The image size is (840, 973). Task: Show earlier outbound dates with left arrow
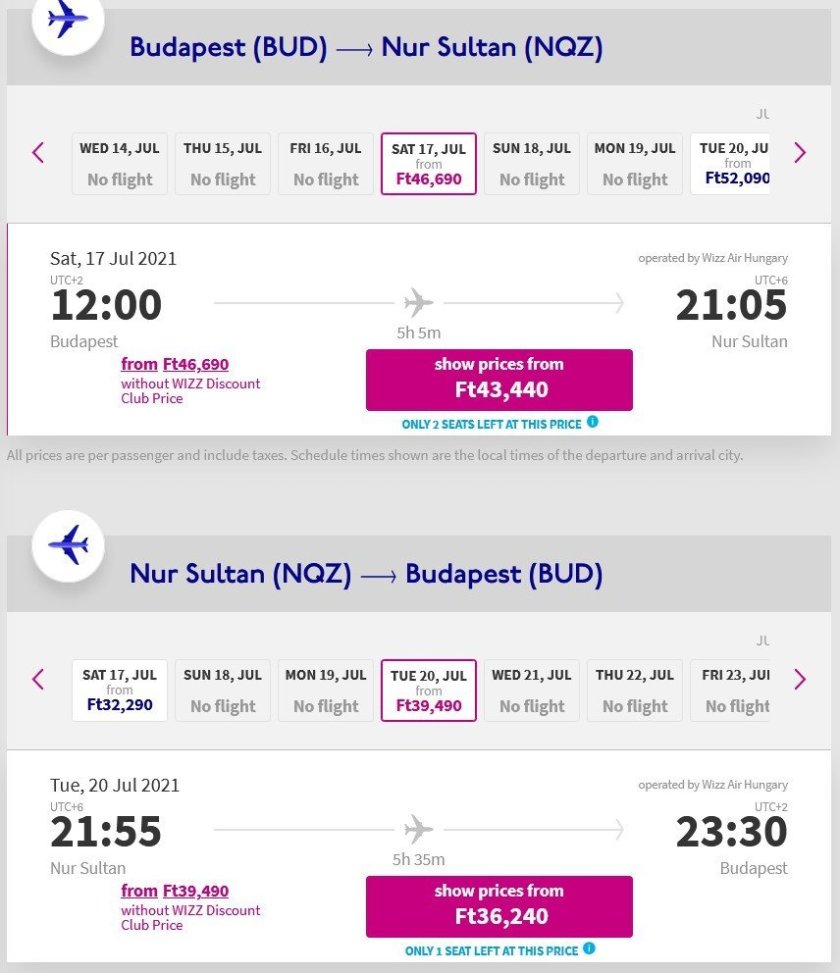(38, 153)
